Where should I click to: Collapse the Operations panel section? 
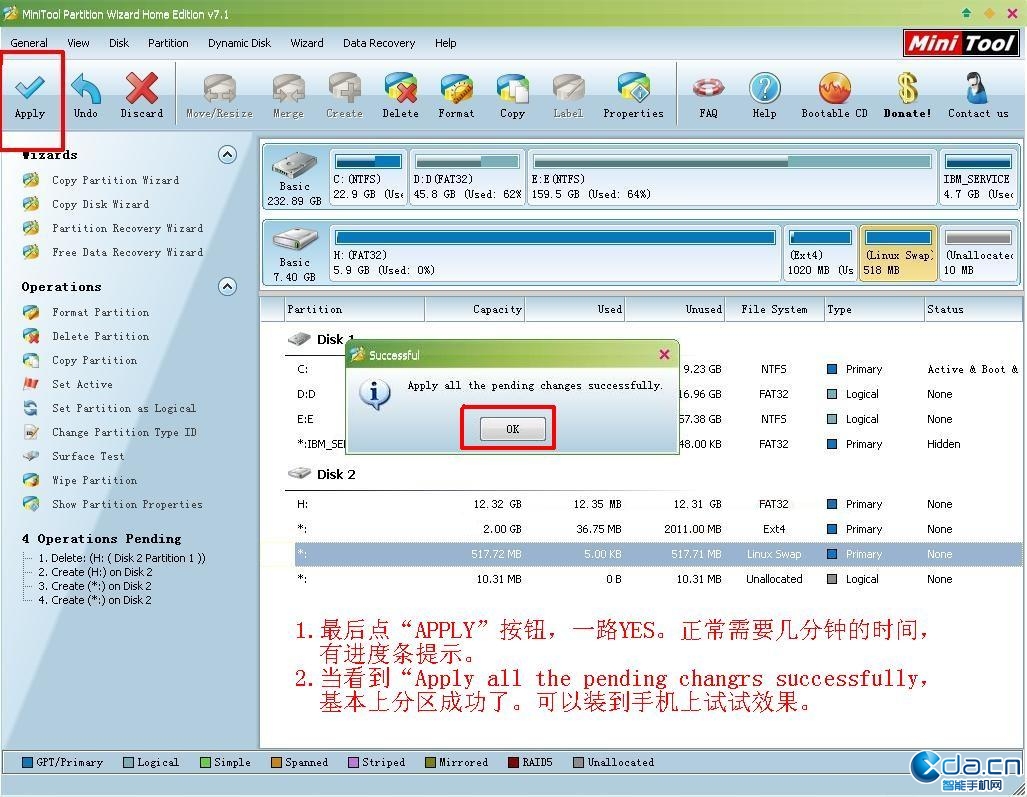[227, 287]
